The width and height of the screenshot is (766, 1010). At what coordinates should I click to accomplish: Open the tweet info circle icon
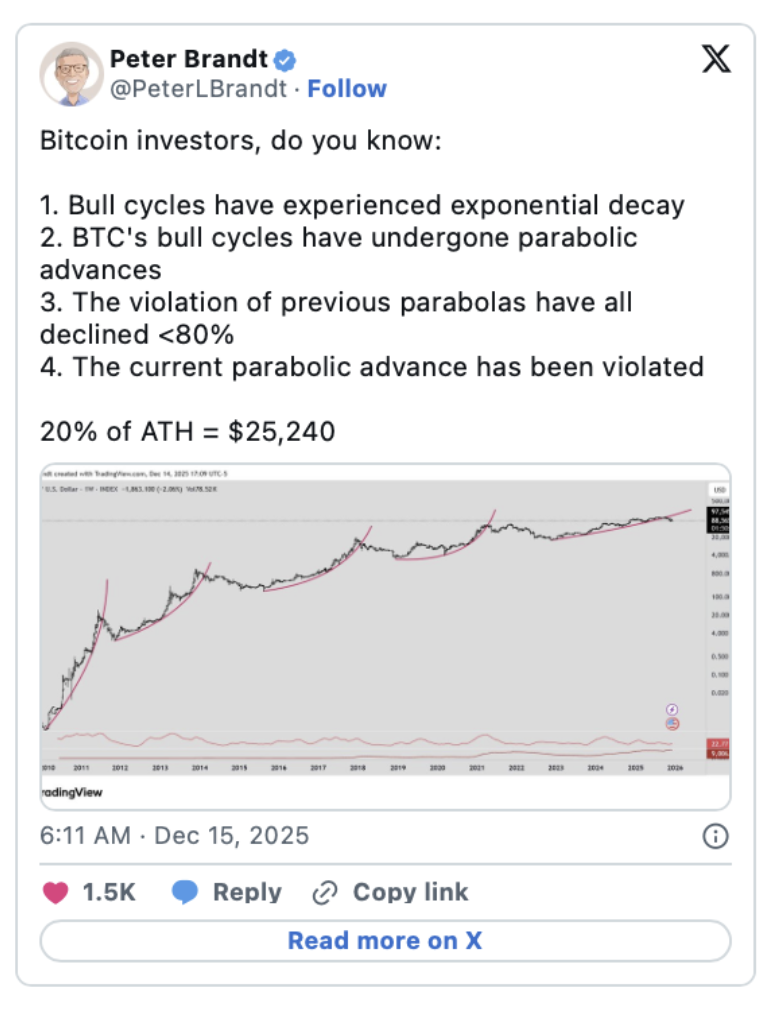(x=716, y=836)
